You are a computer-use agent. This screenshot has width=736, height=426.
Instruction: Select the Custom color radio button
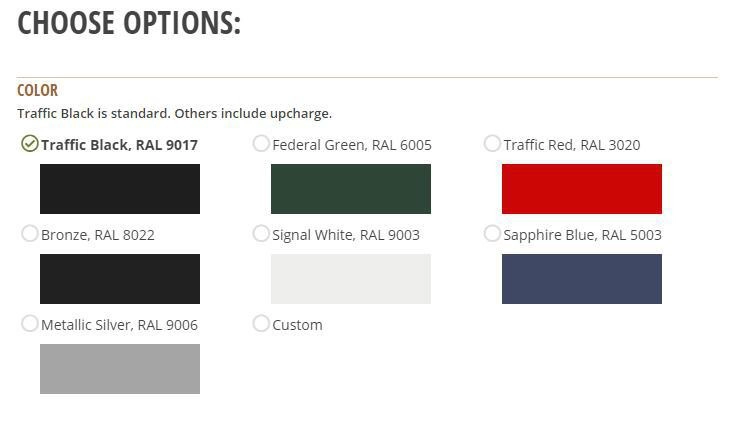point(261,324)
